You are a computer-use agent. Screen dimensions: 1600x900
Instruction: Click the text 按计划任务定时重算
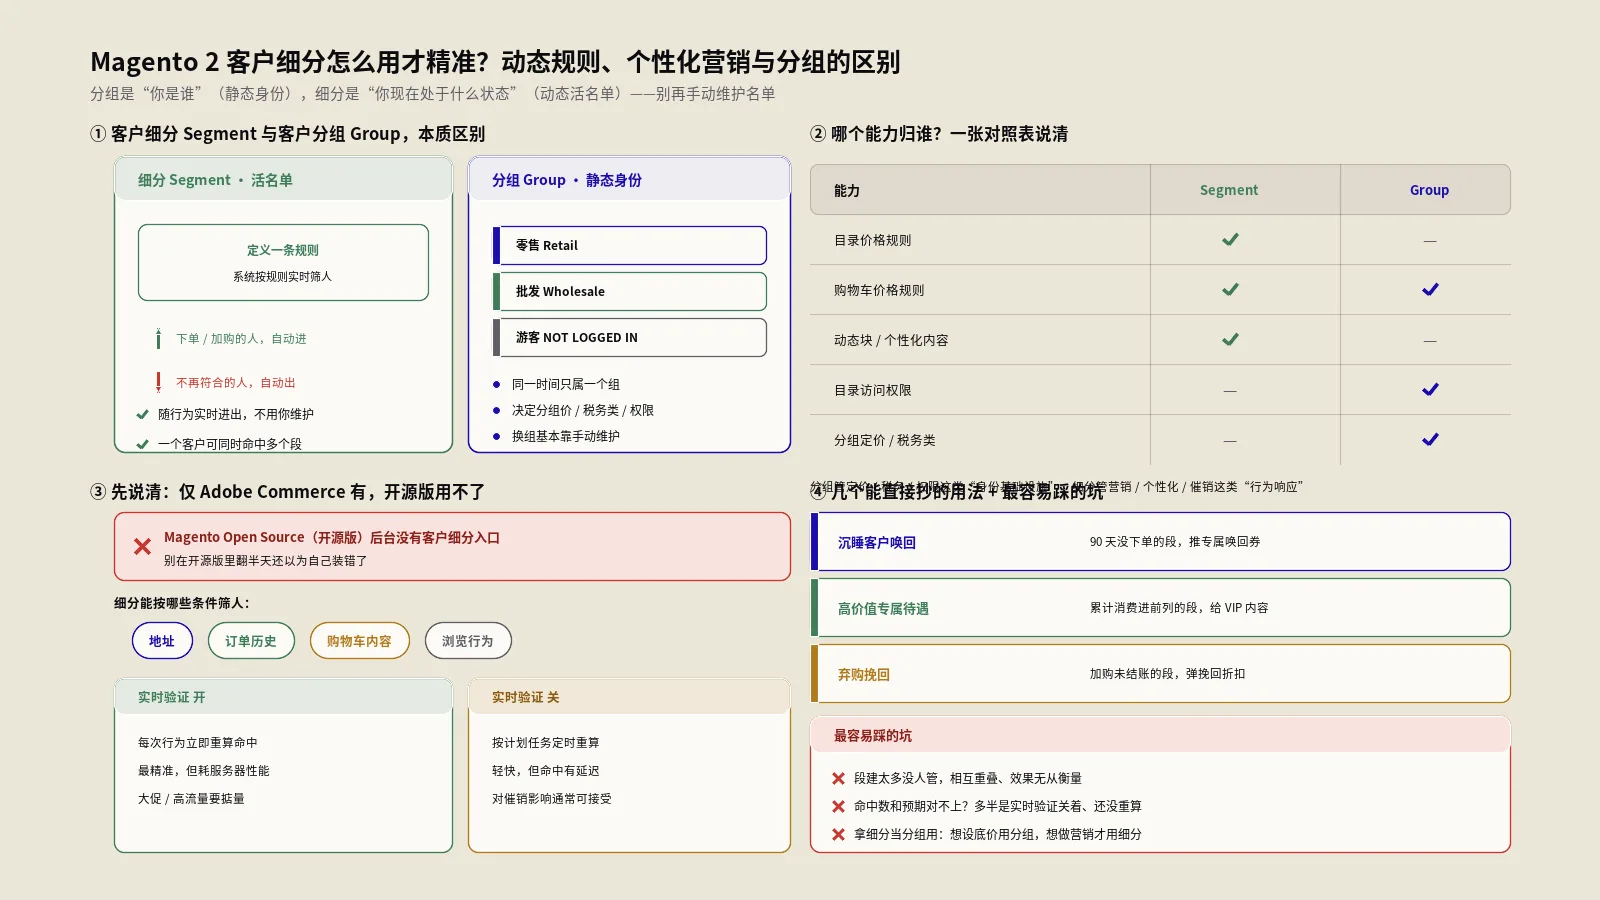(546, 743)
